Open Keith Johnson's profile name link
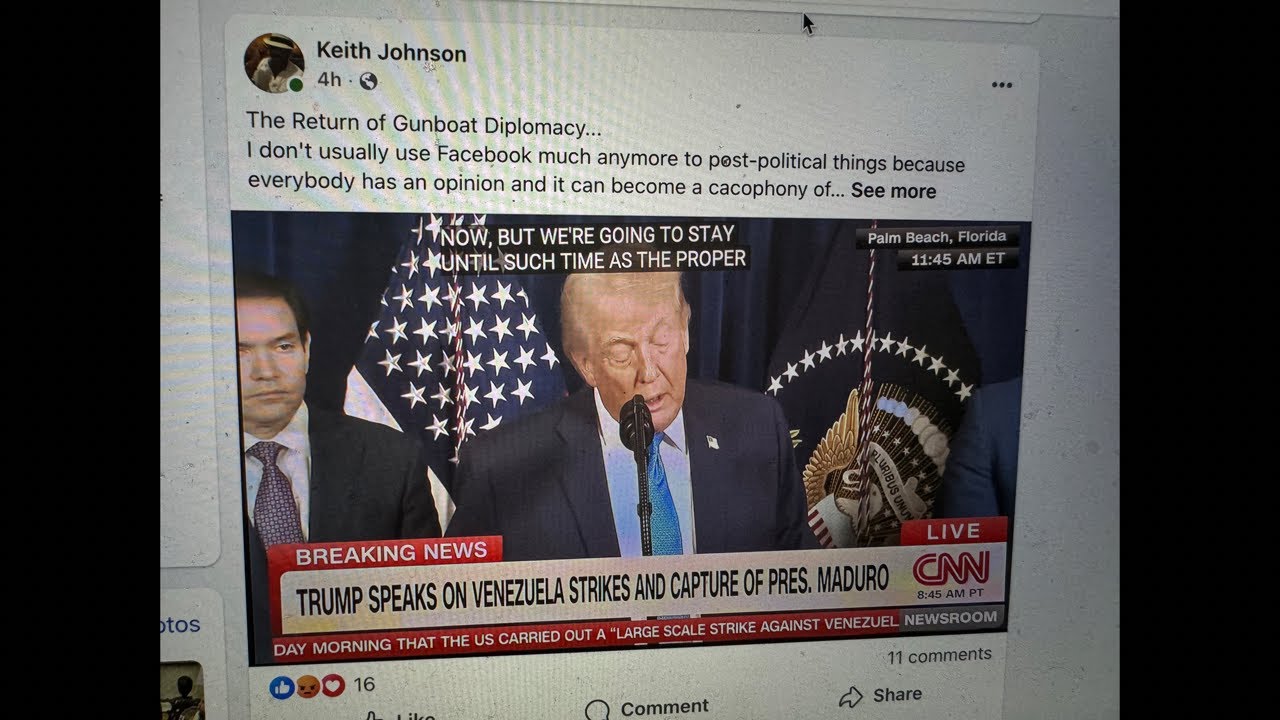Viewport: 1280px width, 720px height. 391,51
